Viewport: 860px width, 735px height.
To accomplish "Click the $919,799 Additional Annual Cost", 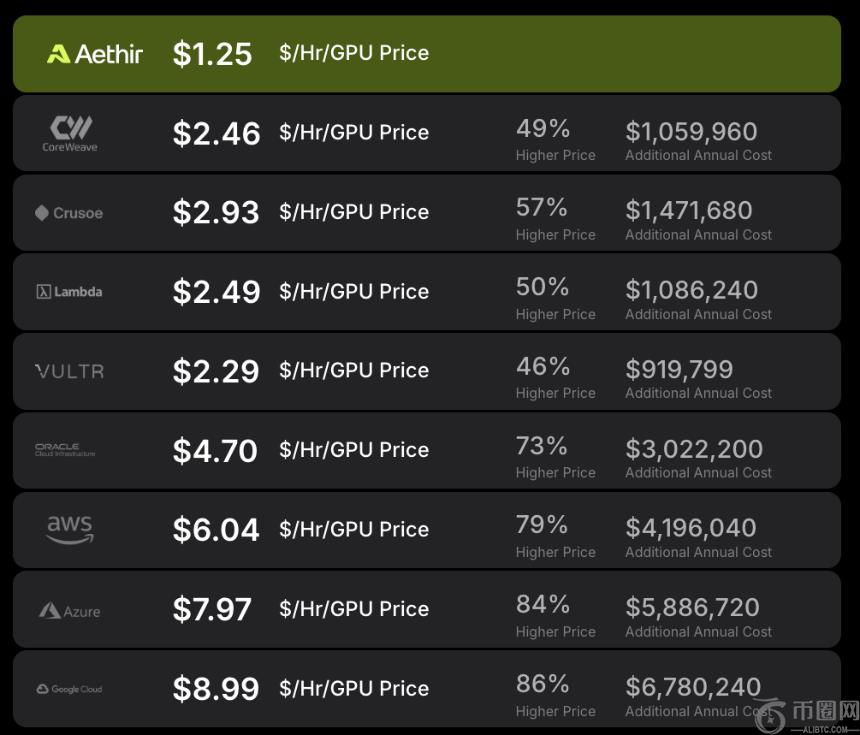I will pos(679,370).
